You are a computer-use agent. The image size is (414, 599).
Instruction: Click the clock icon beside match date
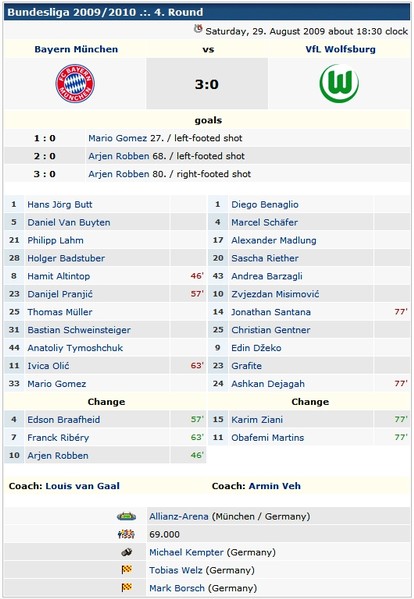point(198,29)
